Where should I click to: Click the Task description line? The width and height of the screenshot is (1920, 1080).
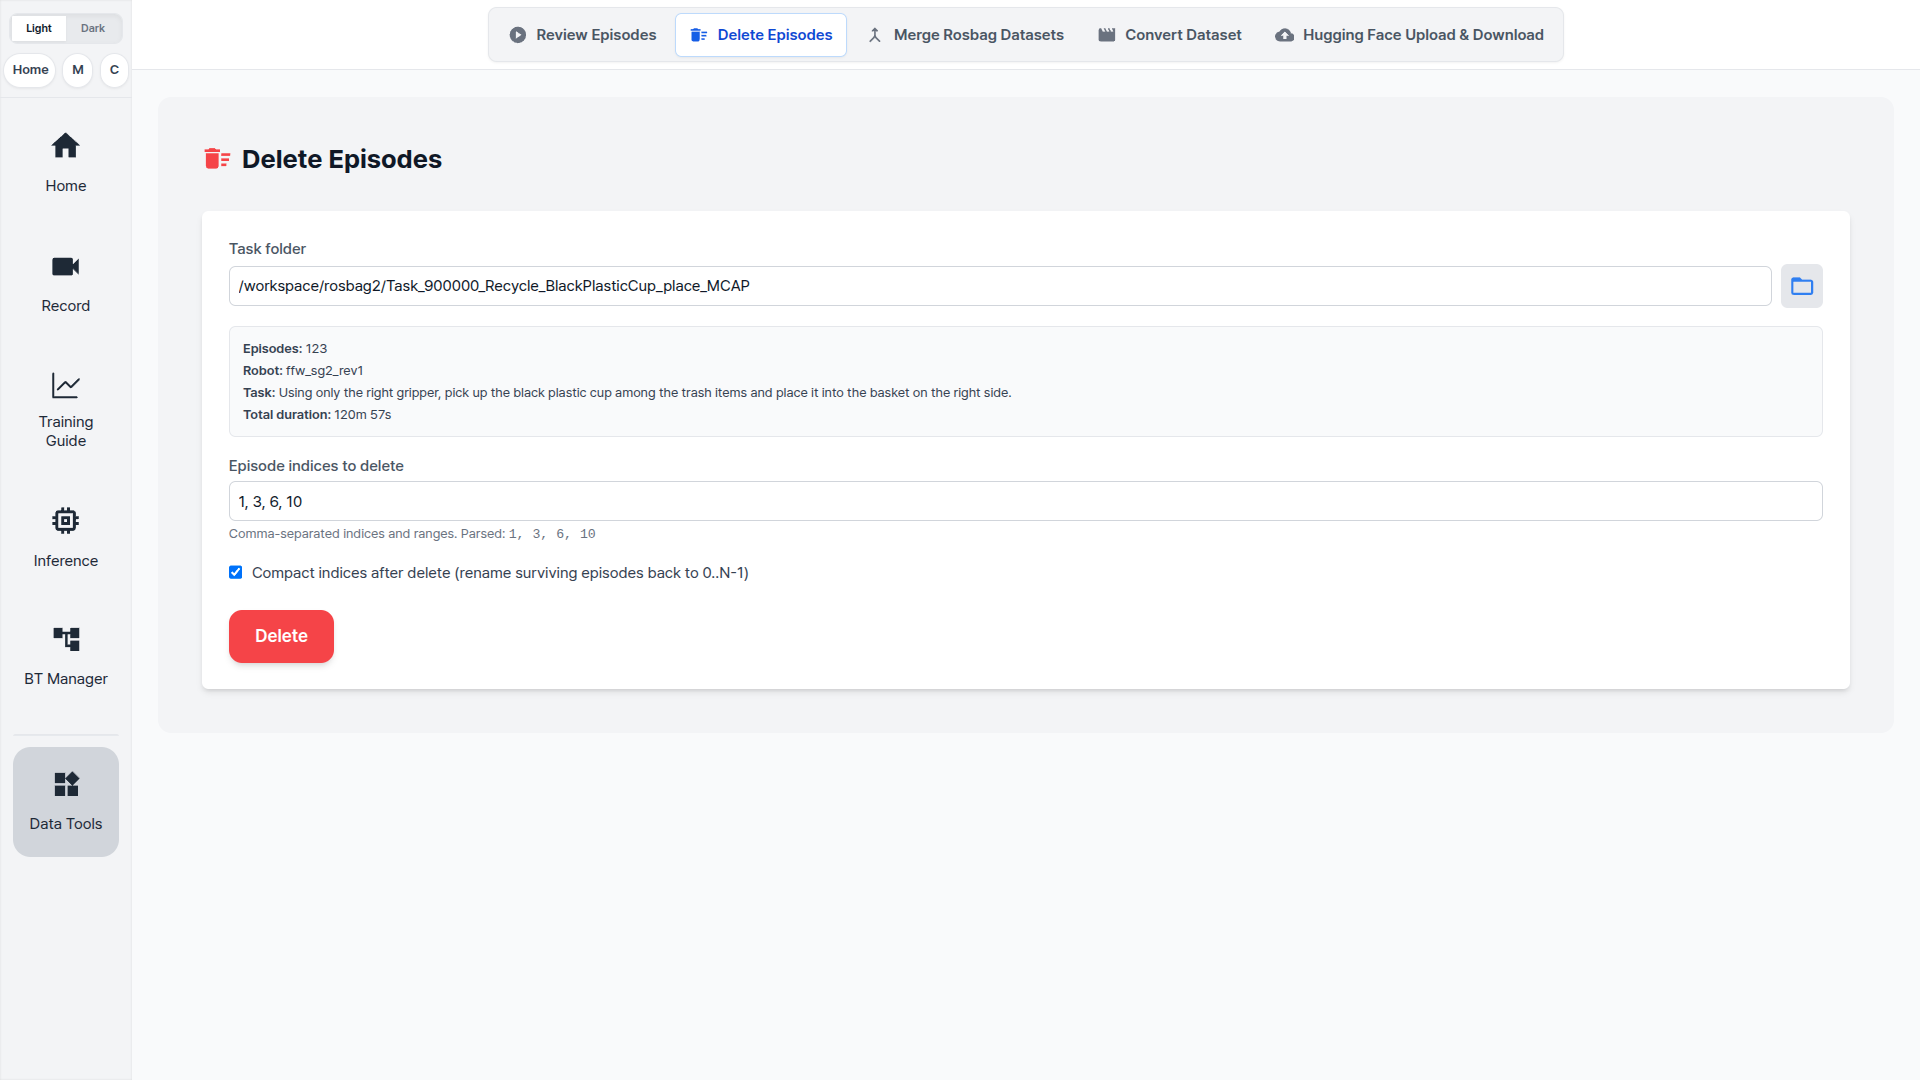pos(627,393)
